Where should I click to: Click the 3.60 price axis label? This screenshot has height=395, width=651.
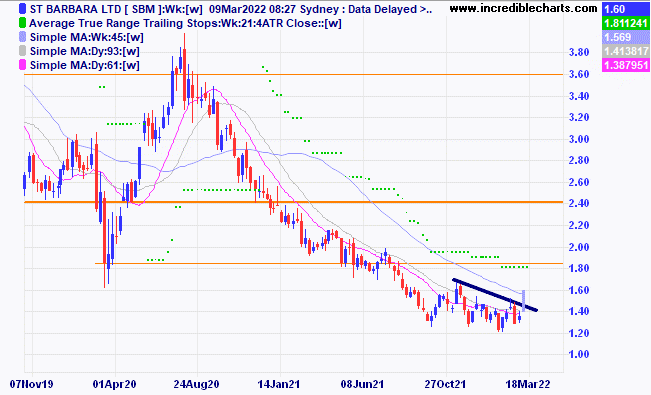579,74
